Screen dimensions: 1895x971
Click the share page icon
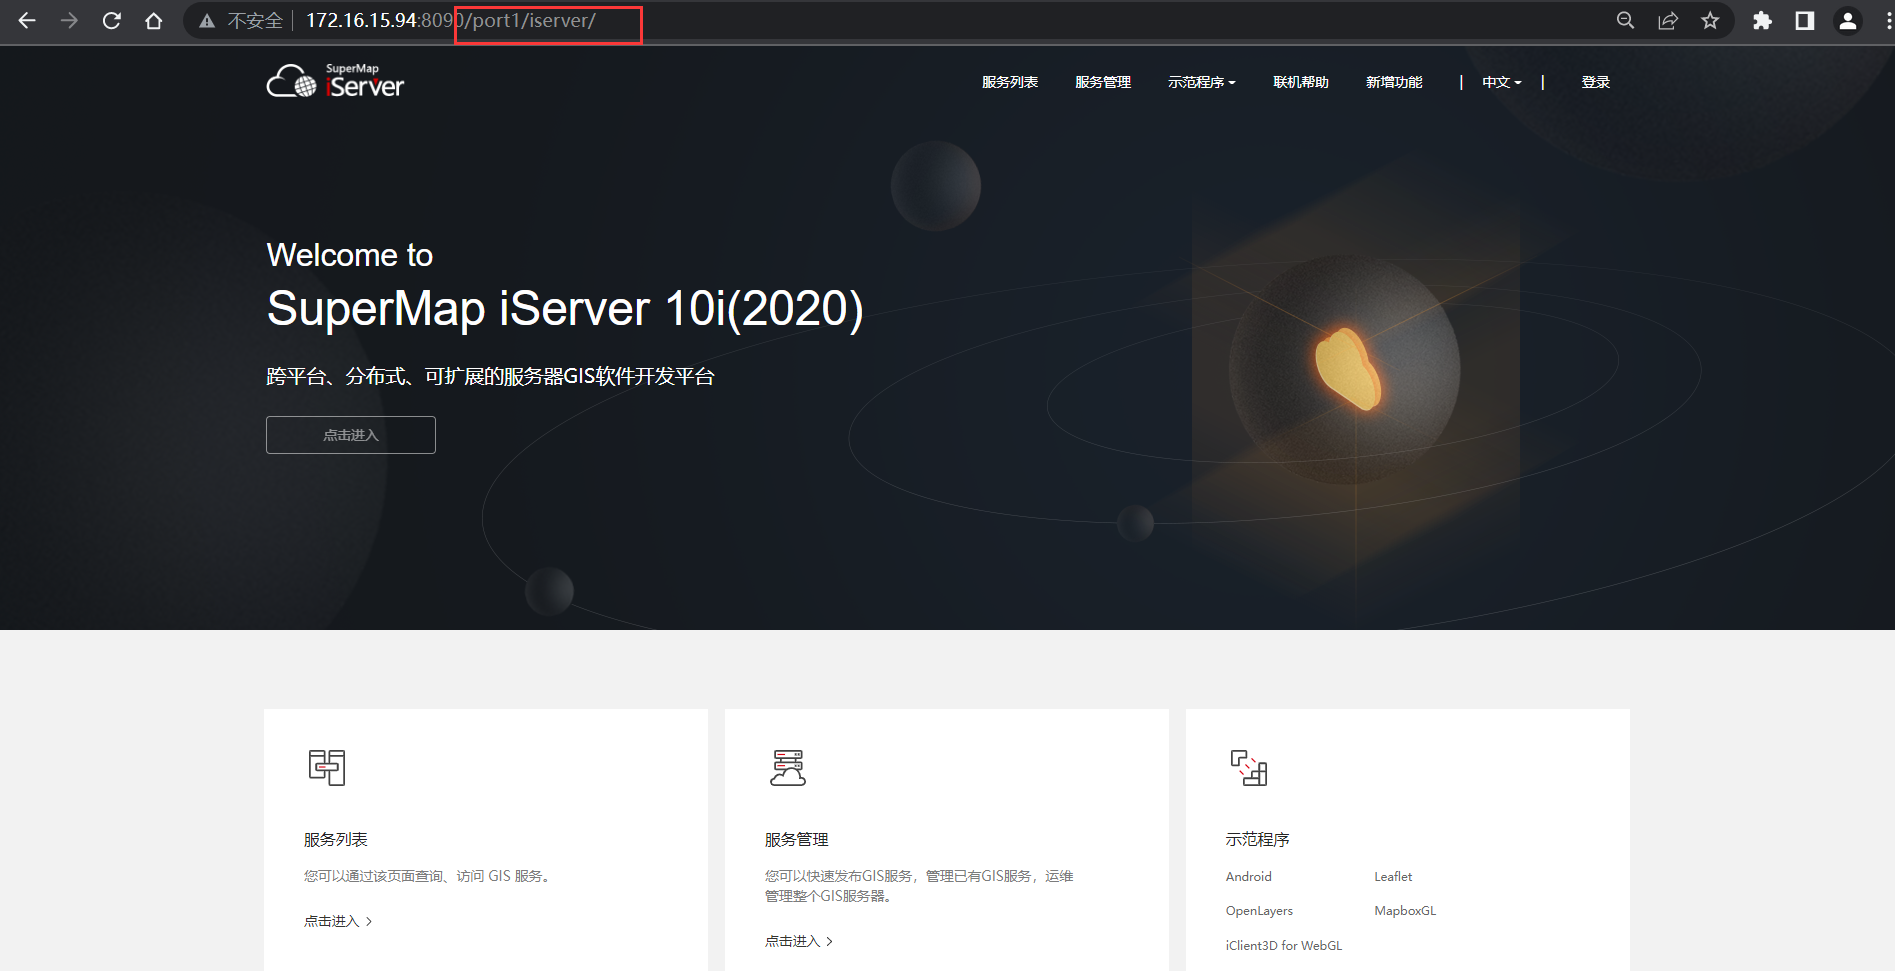coord(1668,21)
